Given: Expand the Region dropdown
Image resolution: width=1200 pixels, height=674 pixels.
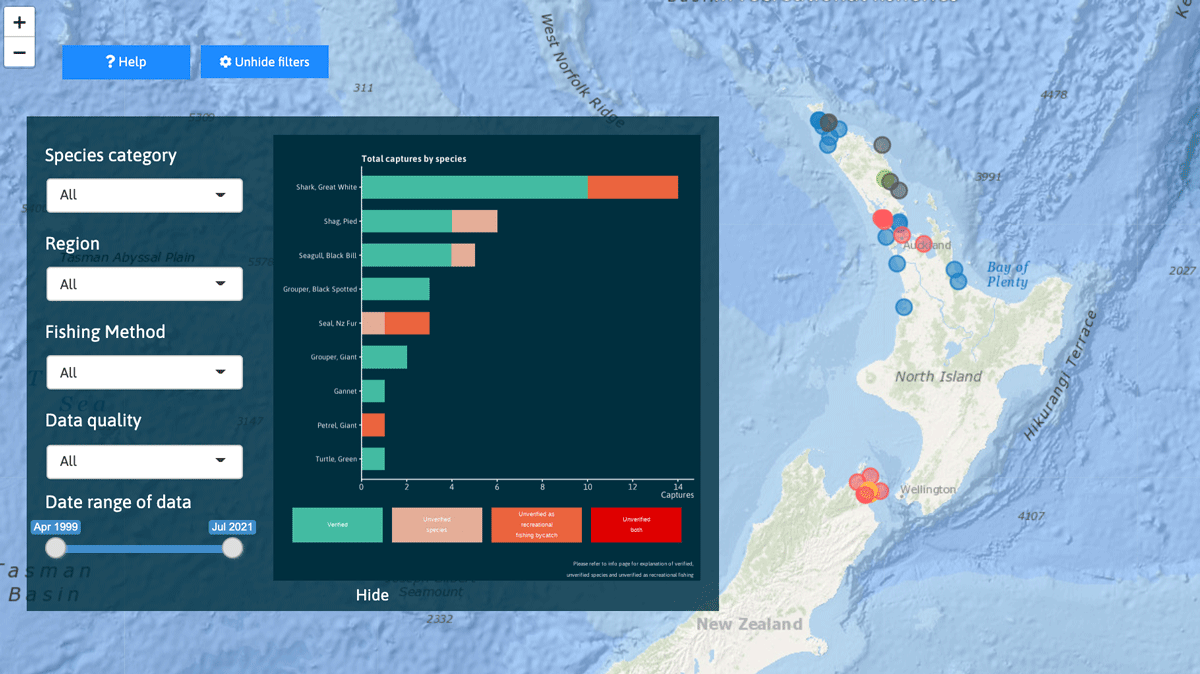Looking at the screenshot, I should 144,284.
